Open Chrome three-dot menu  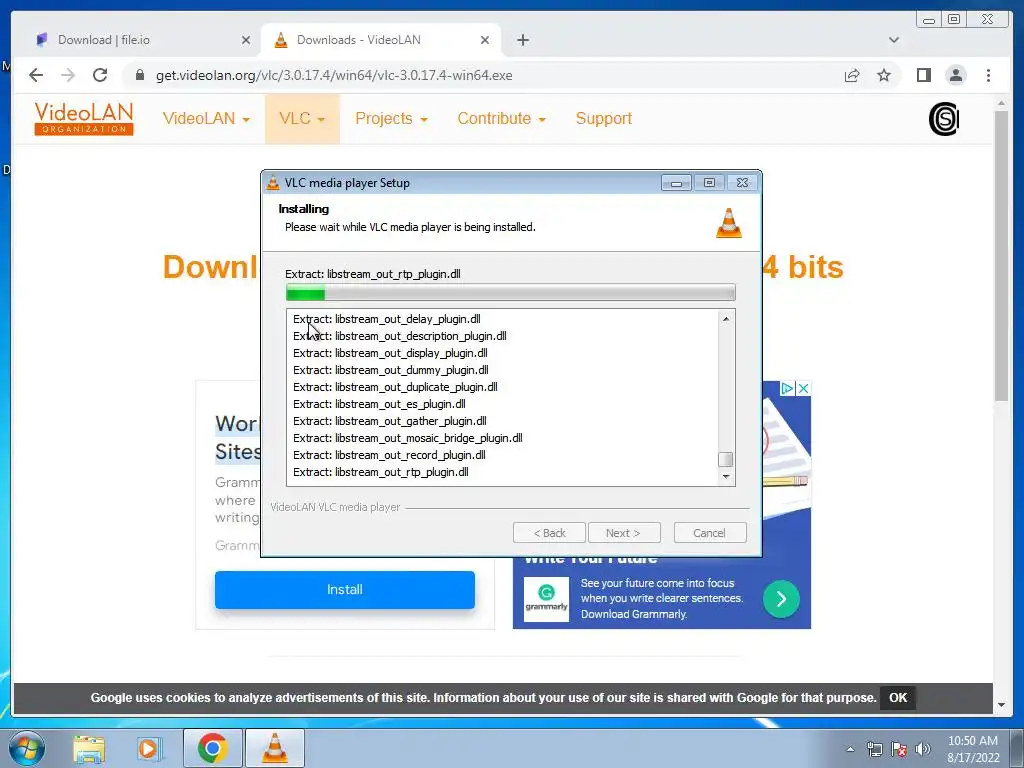pyautogui.click(x=988, y=76)
